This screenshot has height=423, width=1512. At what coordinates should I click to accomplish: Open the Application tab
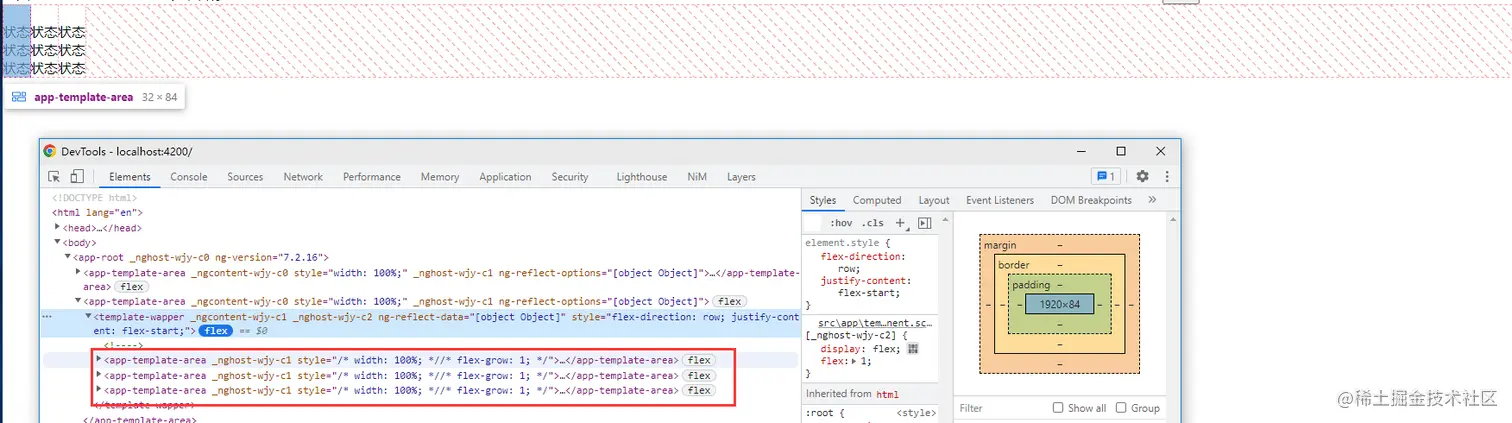point(505,177)
